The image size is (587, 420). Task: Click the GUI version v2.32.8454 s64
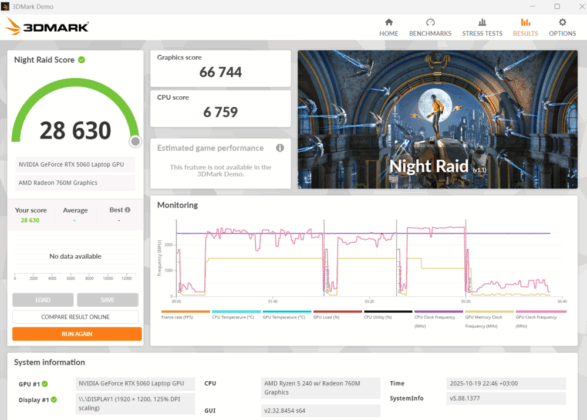click(x=320, y=411)
